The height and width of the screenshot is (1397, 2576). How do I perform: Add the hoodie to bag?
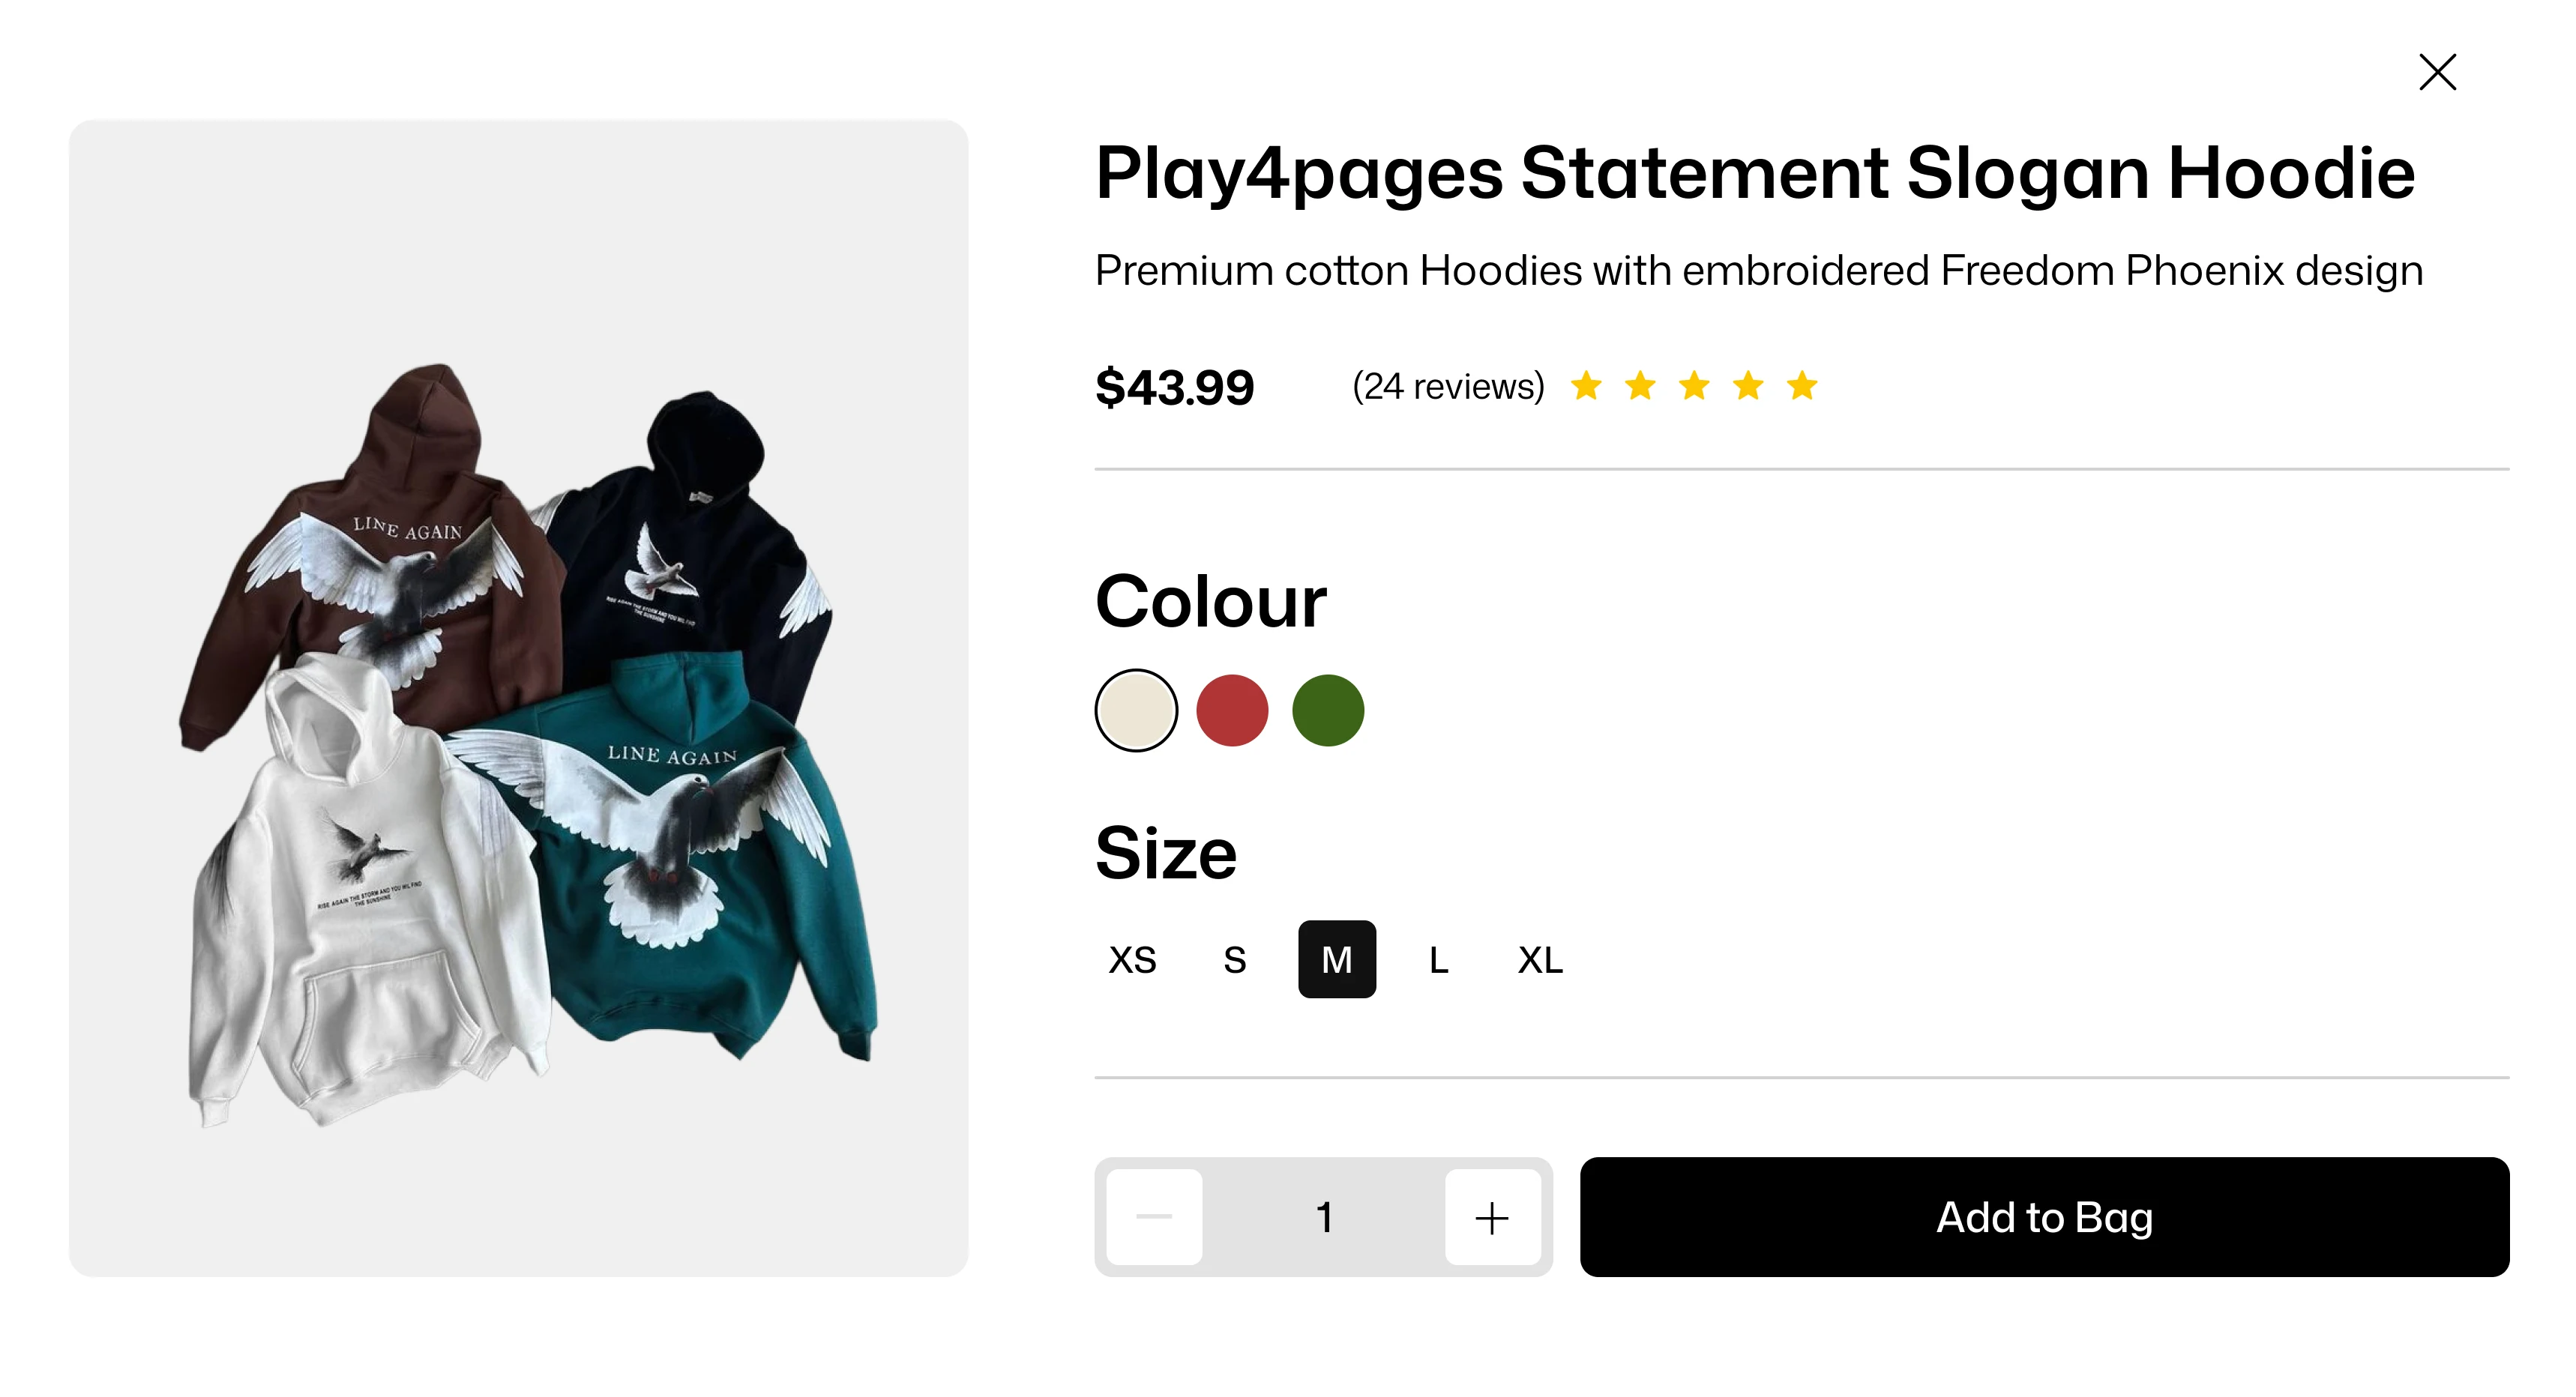pyautogui.click(x=2044, y=1217)
